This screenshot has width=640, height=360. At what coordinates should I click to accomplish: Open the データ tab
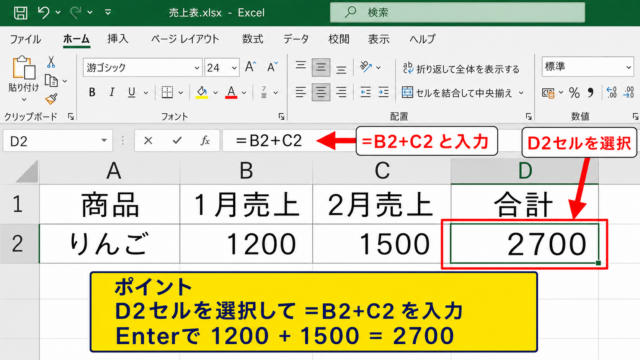[296, 39]
